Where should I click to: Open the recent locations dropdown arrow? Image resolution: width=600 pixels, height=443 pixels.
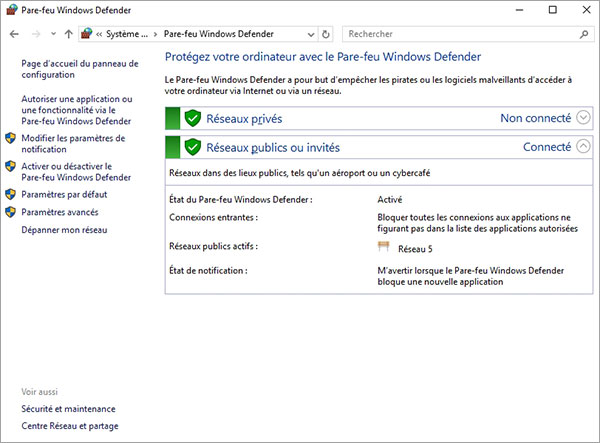[x=53, y=34]
